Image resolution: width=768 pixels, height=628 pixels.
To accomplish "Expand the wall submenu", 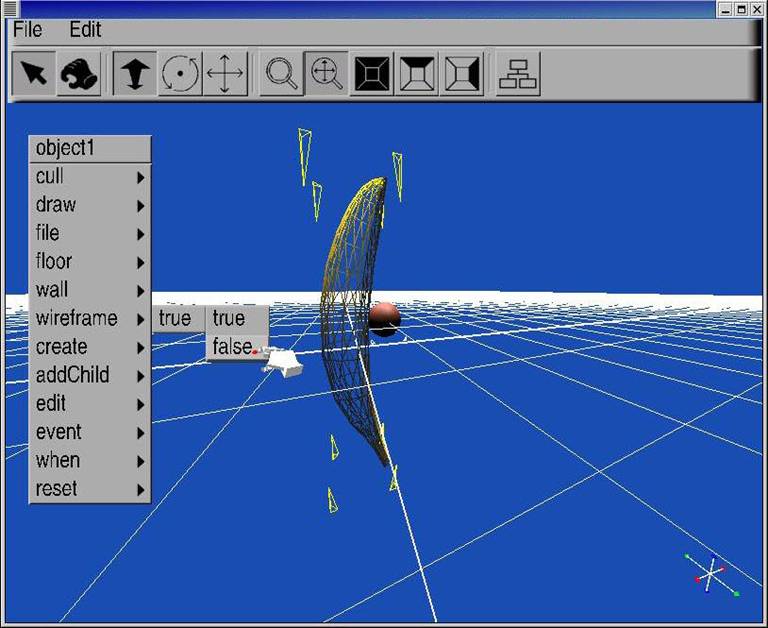I will [90, 290].
